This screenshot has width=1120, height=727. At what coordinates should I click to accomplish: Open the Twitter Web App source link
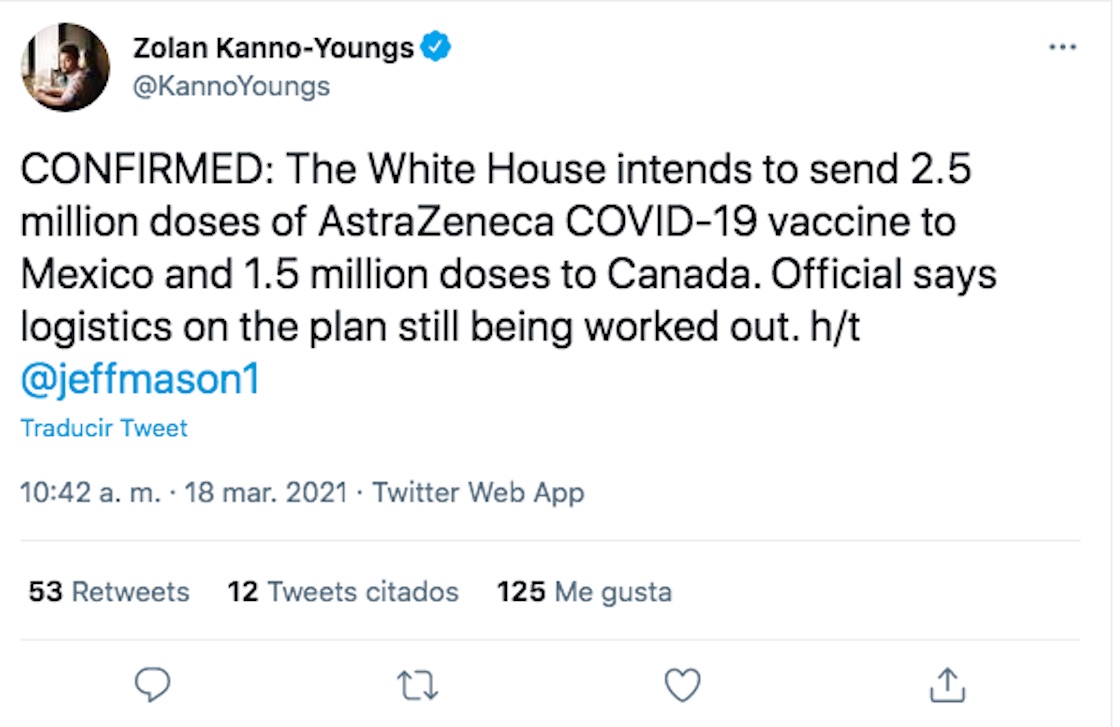(x=478, y=493)
